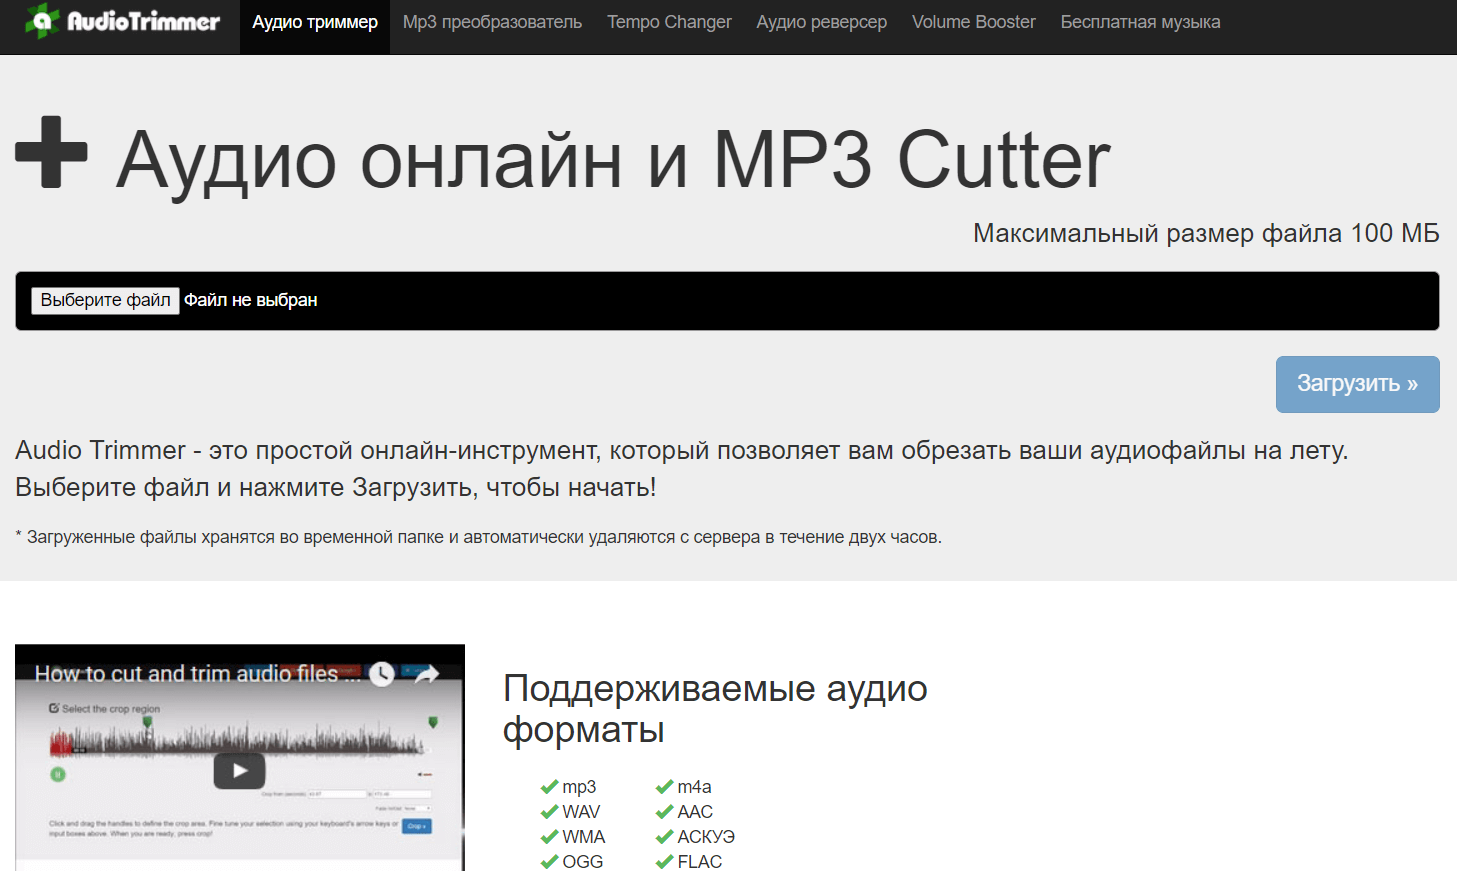Click the mp3 format text

[x=579, y=788]
